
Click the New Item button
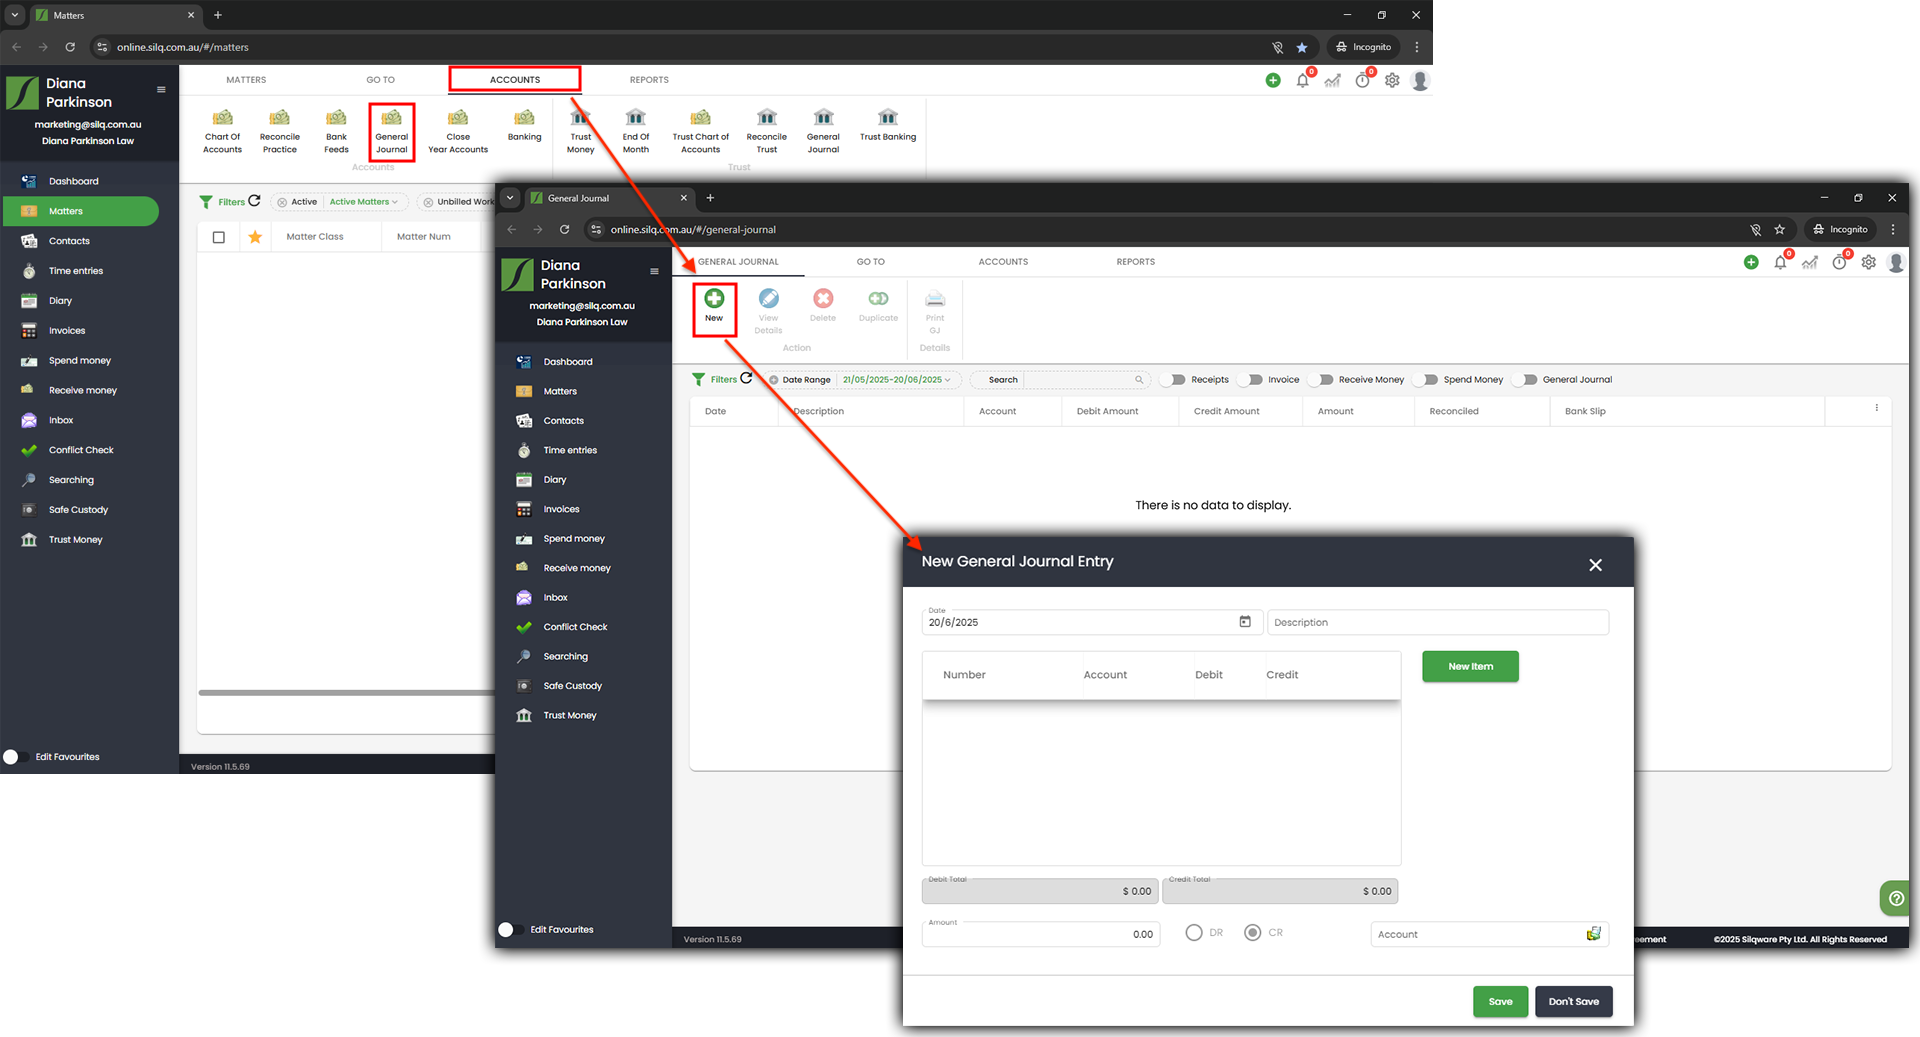click(1470, 666)
